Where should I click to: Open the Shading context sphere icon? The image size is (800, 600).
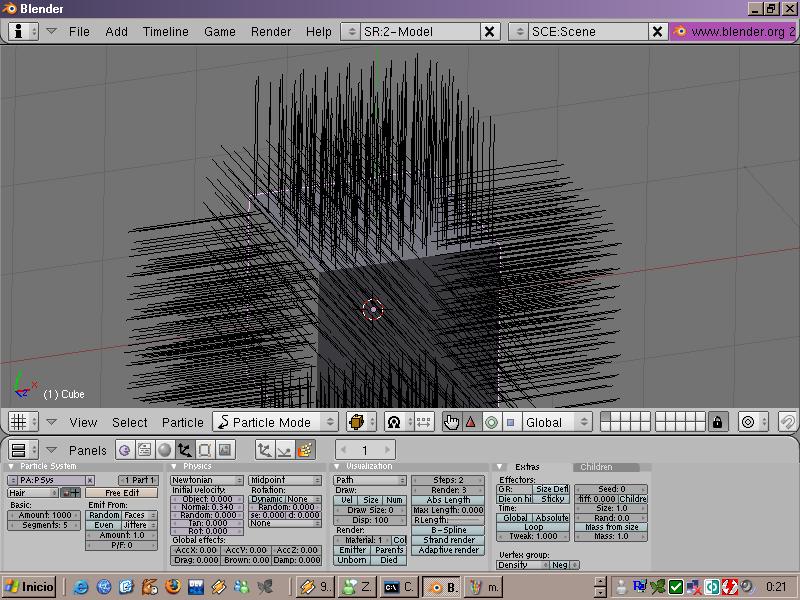pos(164,450)
